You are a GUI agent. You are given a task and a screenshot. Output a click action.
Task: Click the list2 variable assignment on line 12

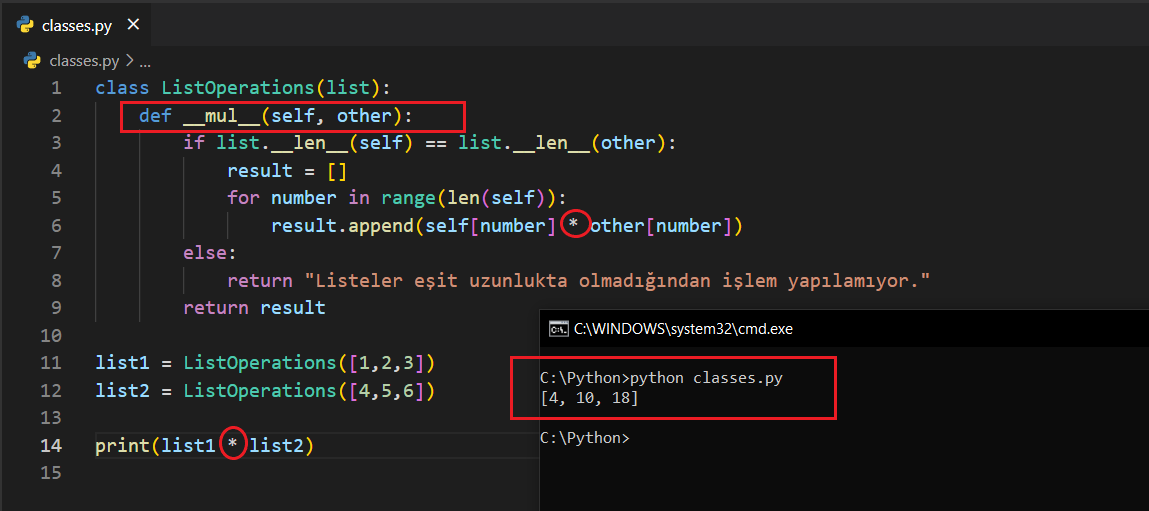tap(117, 390)
